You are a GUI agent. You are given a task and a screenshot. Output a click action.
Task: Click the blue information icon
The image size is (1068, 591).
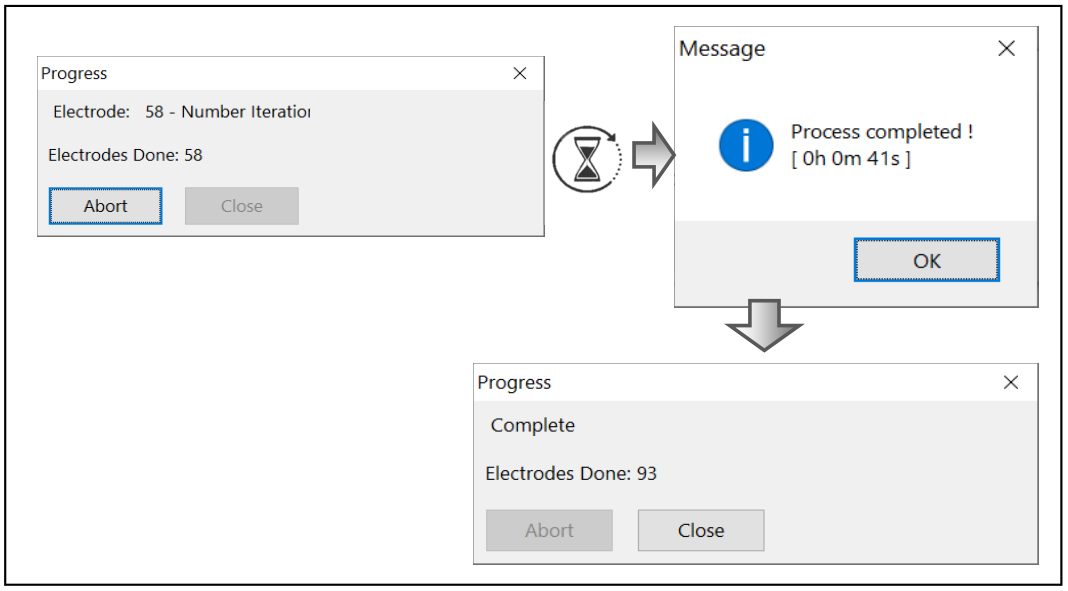746,146
